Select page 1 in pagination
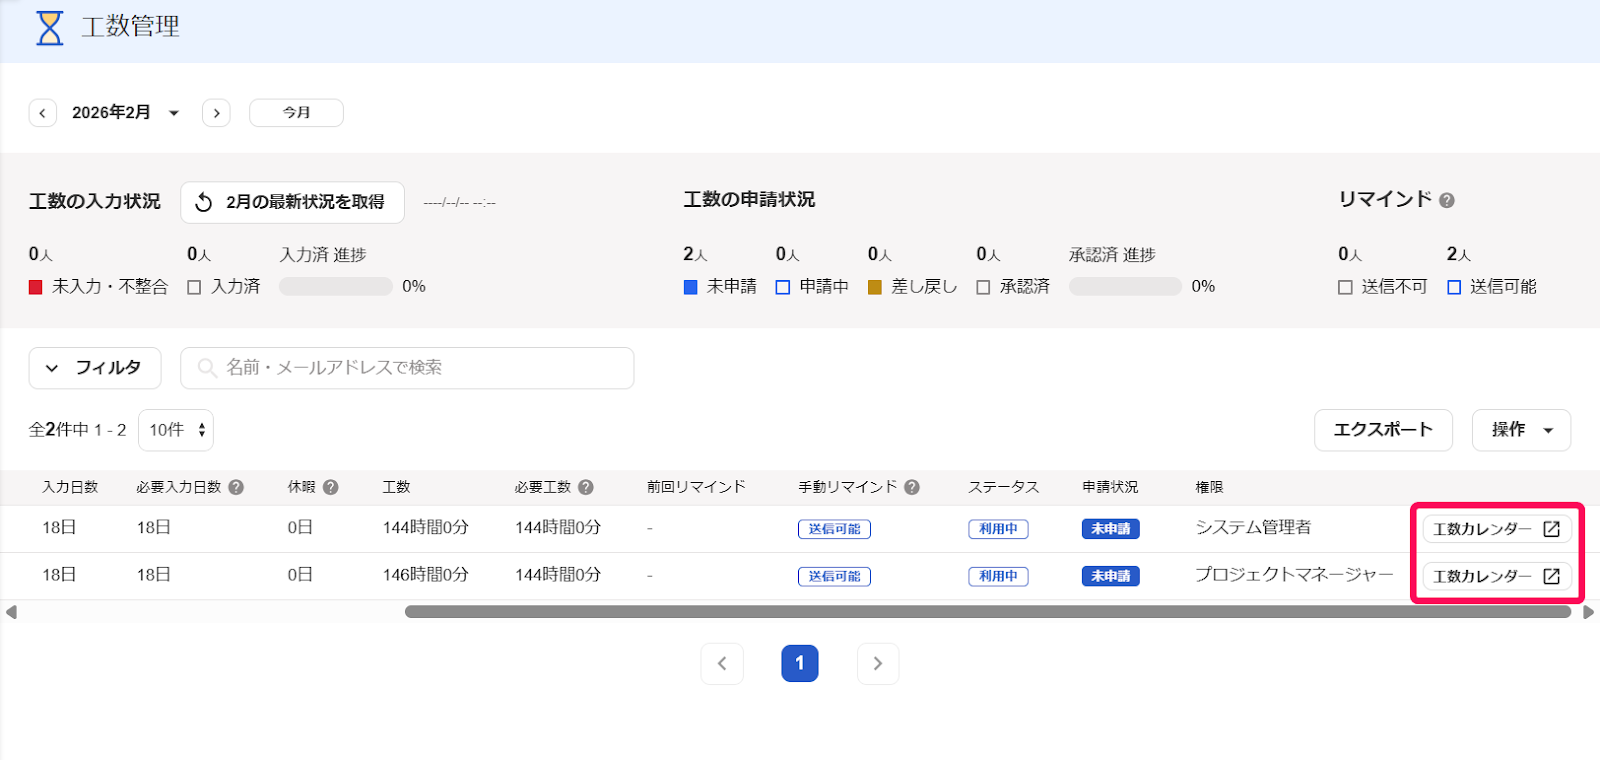This screenshot has height=760, width=1600. point(800,663)
